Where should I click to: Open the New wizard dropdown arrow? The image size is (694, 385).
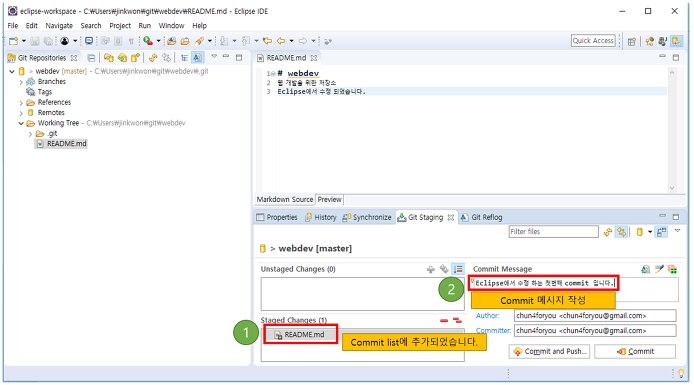pos(24,41)
